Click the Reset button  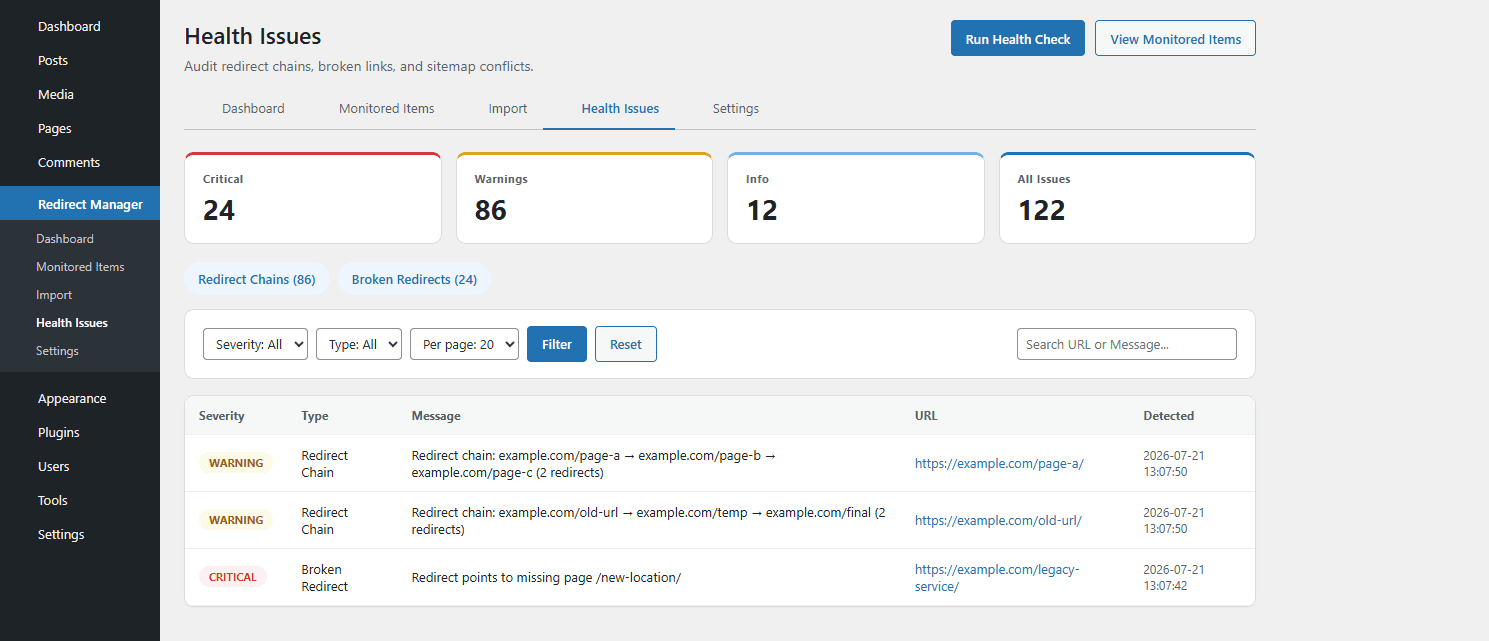tap(626, 344)
